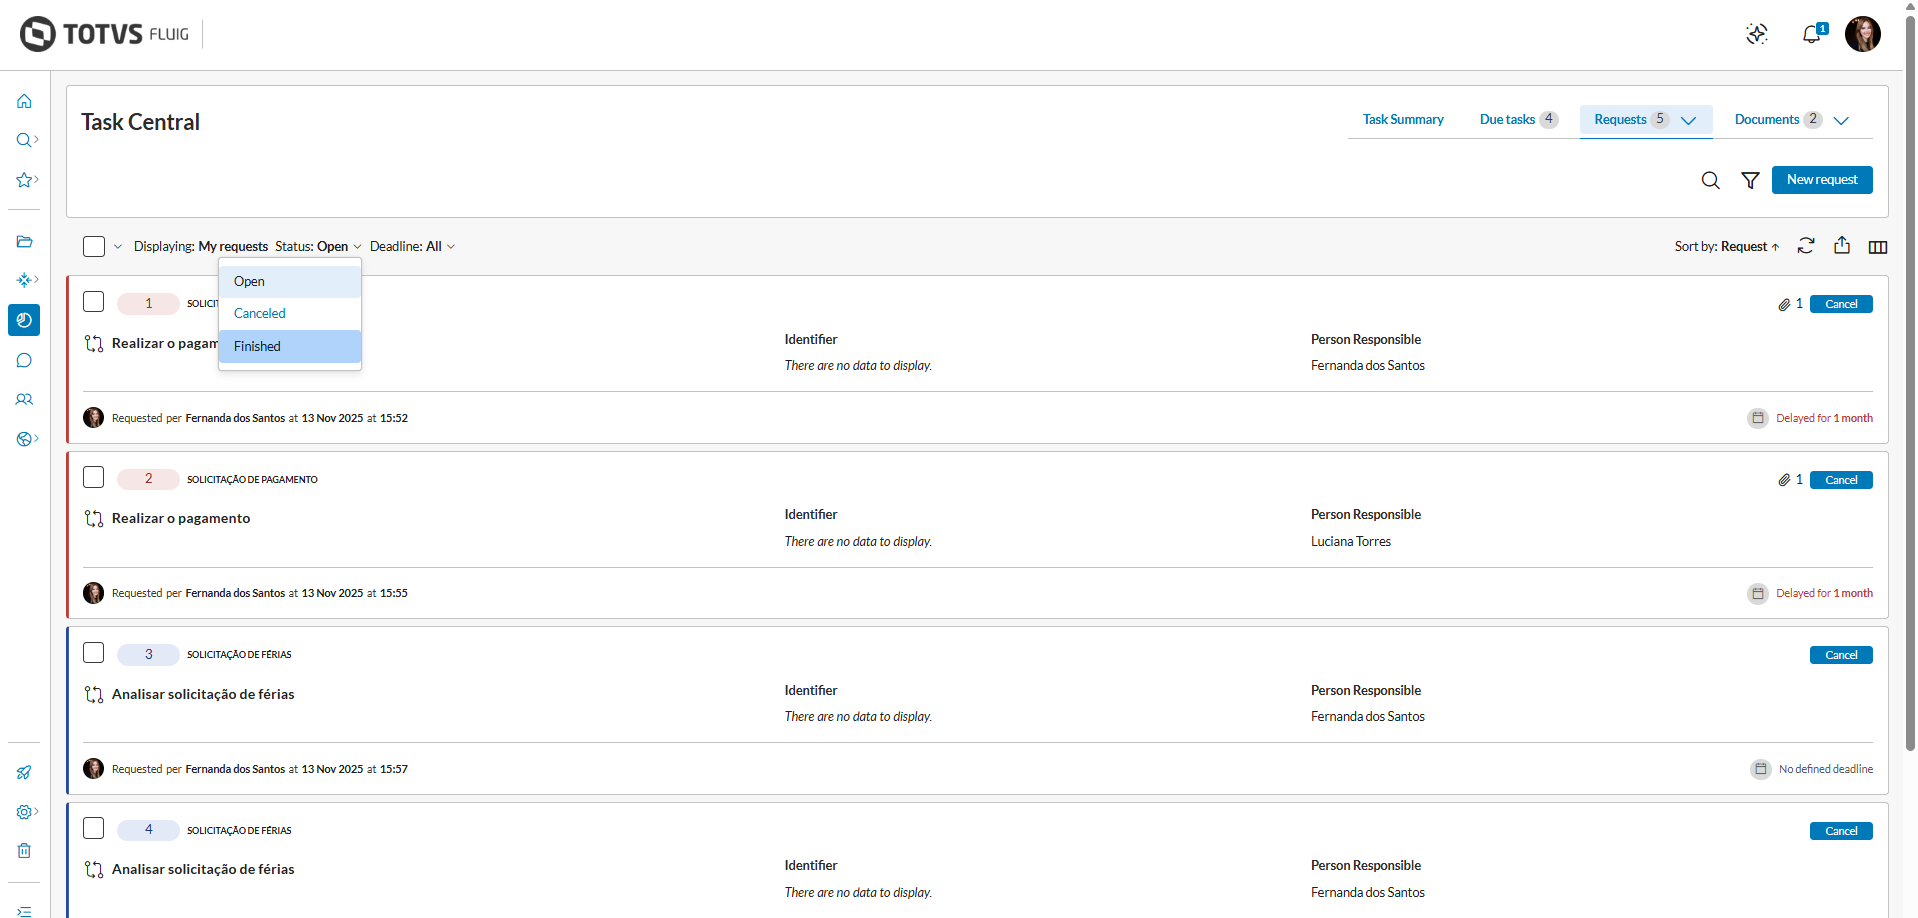Select the checkbox for request 3
The image size is (1918, 918).
coord(94,653)
